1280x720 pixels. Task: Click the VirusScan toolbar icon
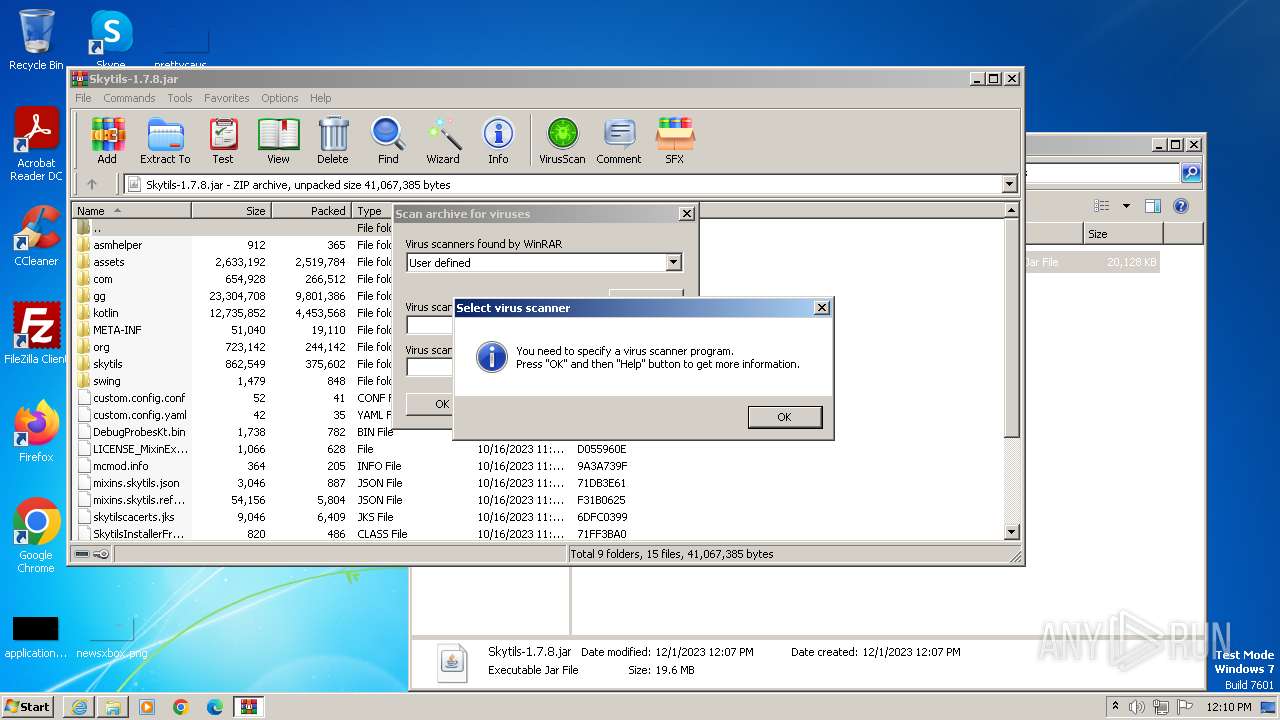point(562,140)
